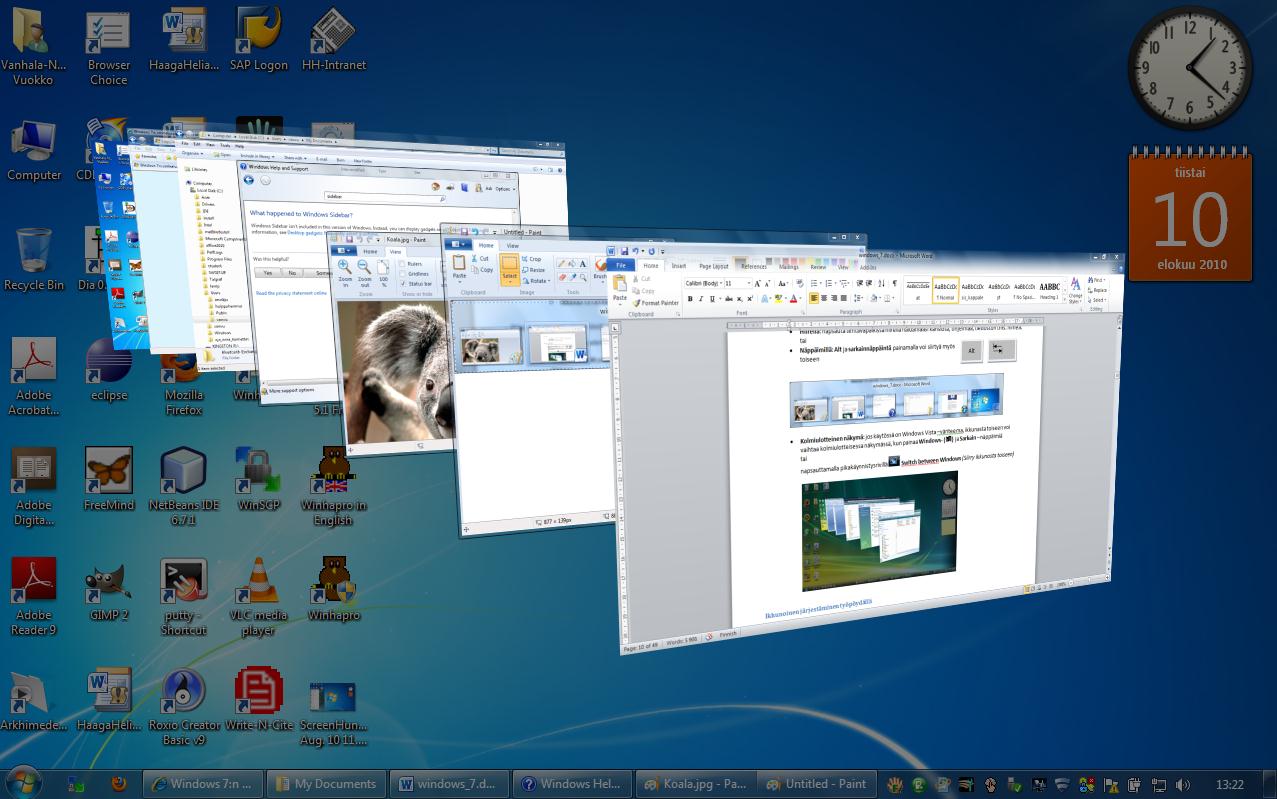Click the Help search field containing 'sidebar'
Viewport: 1277px width, 799px height.
coord(384,197)
